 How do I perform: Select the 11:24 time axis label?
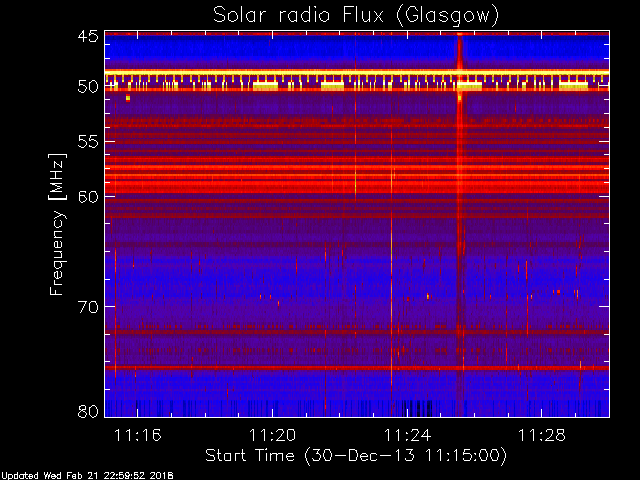click(407, 435)
